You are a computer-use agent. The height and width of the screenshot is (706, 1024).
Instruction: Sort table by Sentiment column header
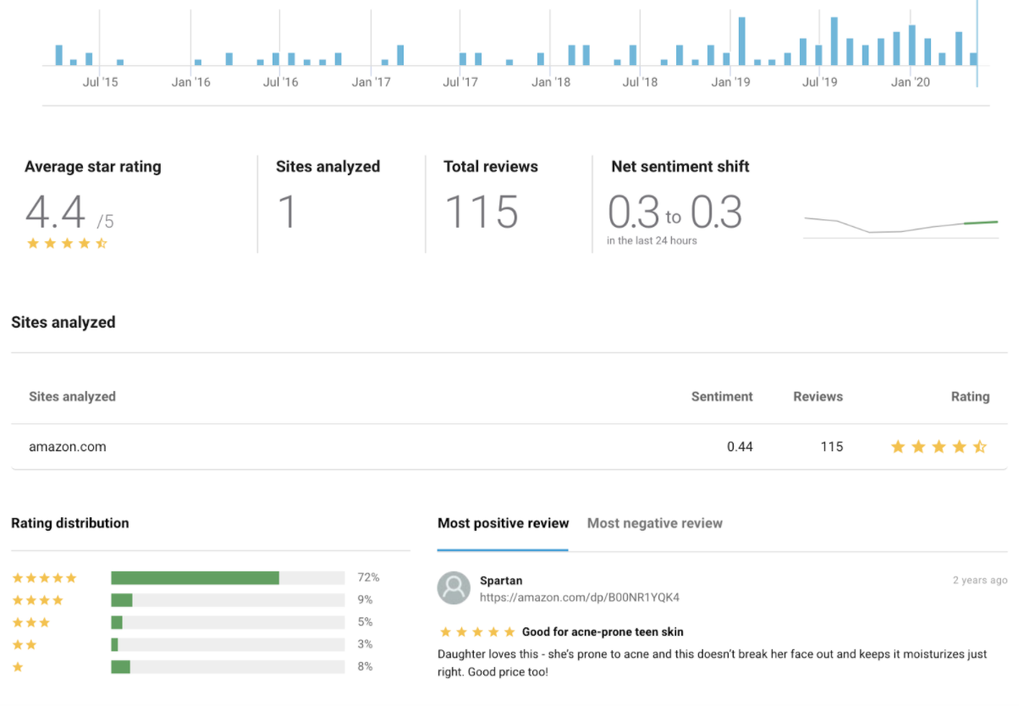coord(721,397)
